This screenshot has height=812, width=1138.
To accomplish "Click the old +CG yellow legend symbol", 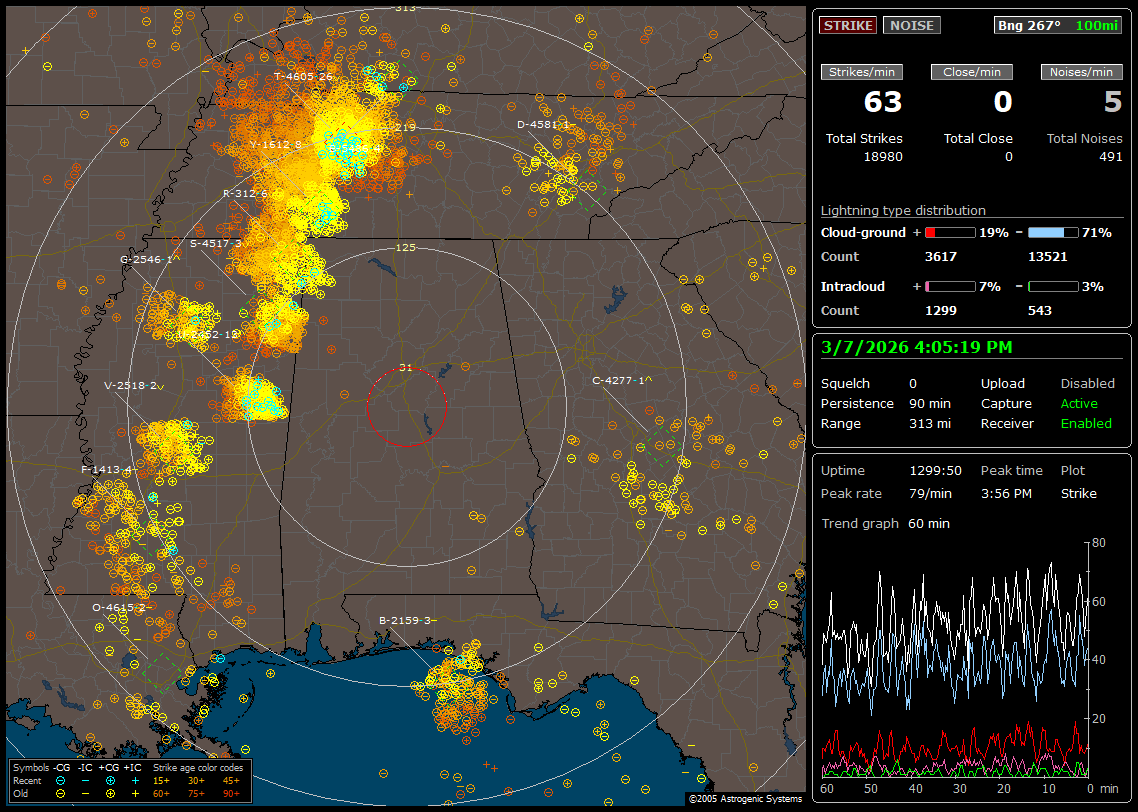I will click(x=110, y=793).
